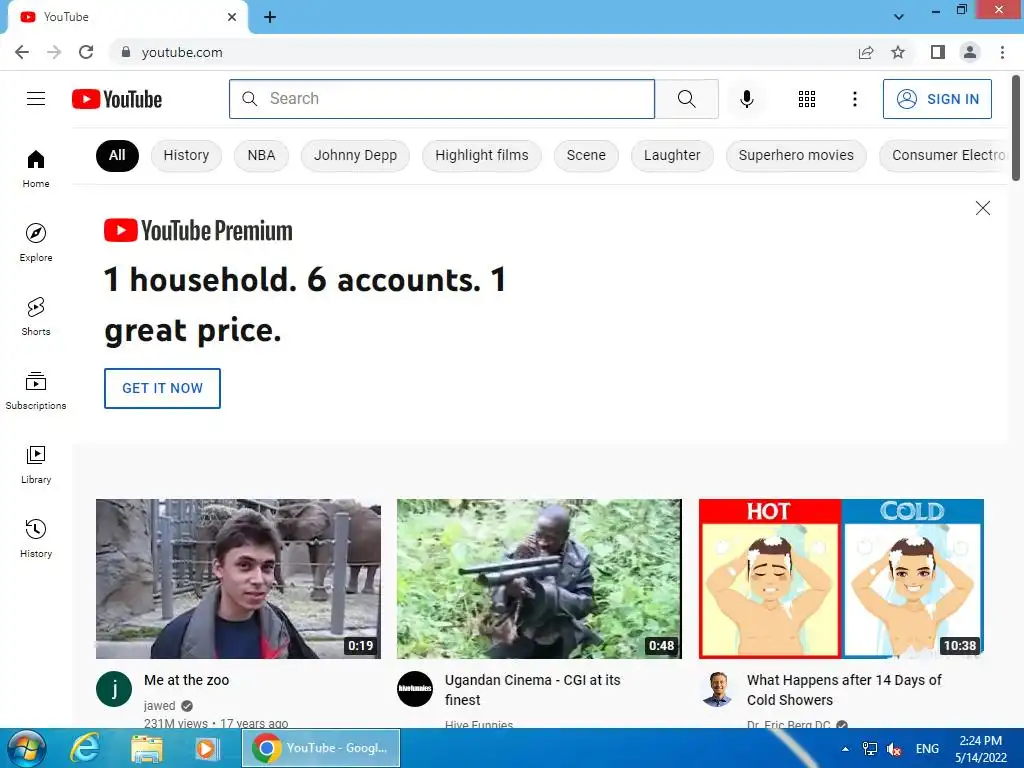Click the network tray icon
Screen dimensions: 1024x768
pos(869,749)
